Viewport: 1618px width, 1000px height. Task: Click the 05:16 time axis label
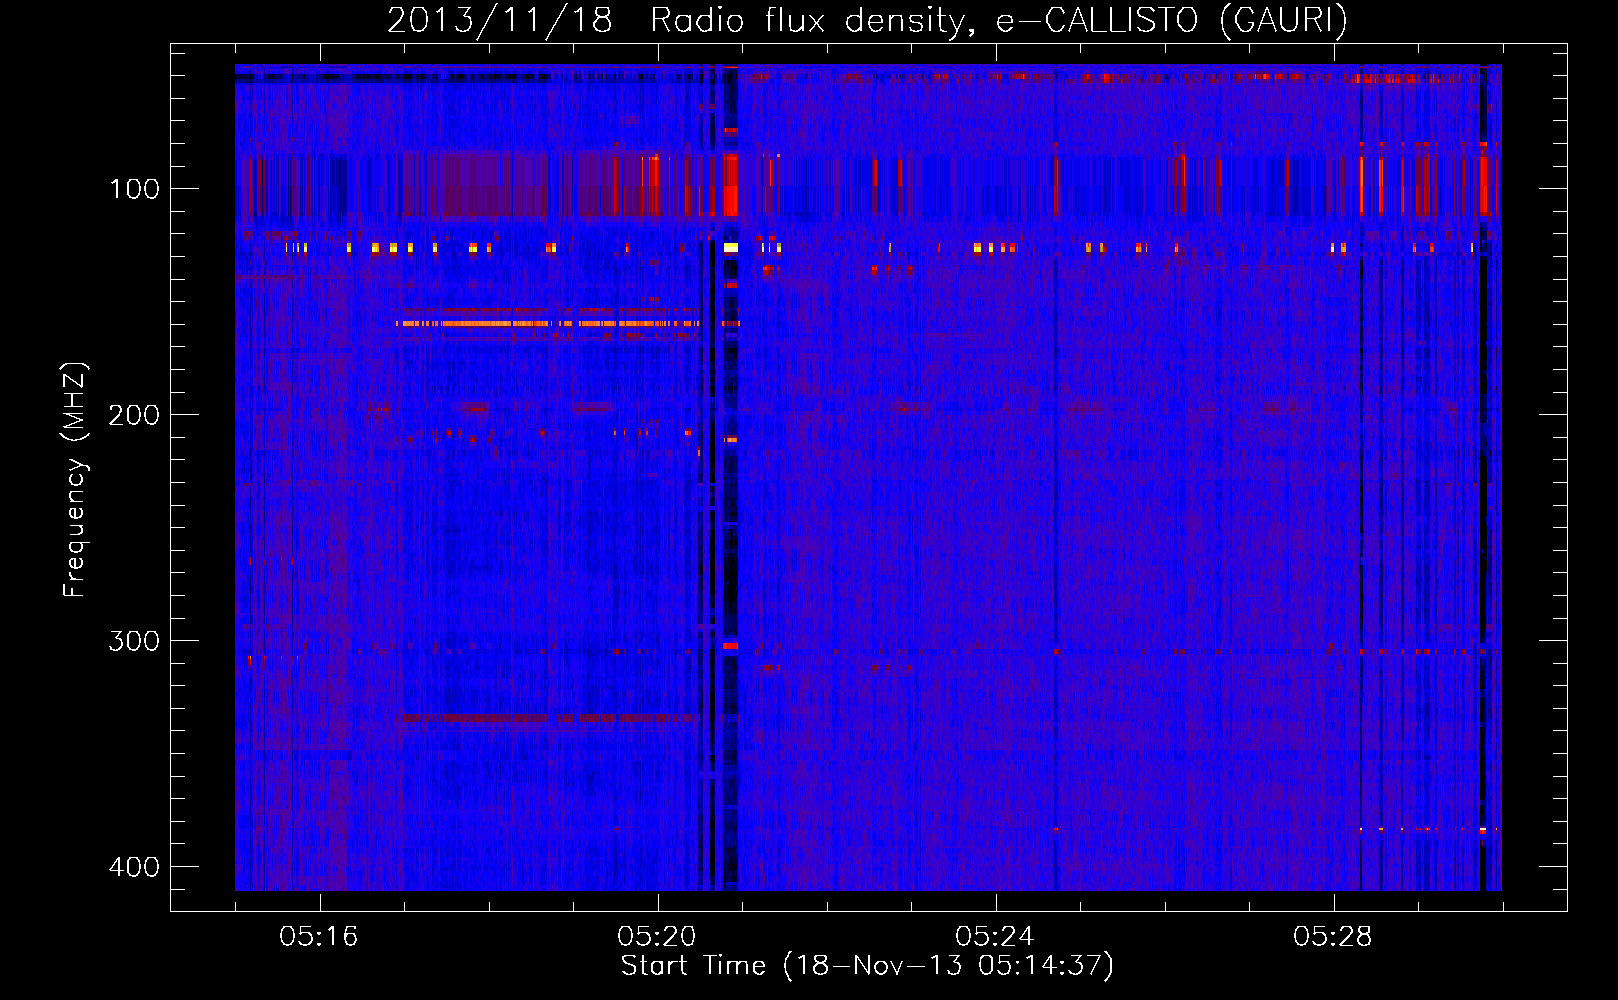pyautogui.click(x=319, y=937)
